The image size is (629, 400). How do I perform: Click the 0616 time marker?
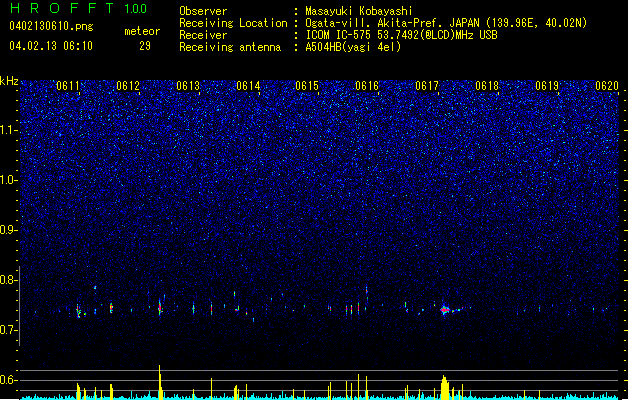coord(367,86)
